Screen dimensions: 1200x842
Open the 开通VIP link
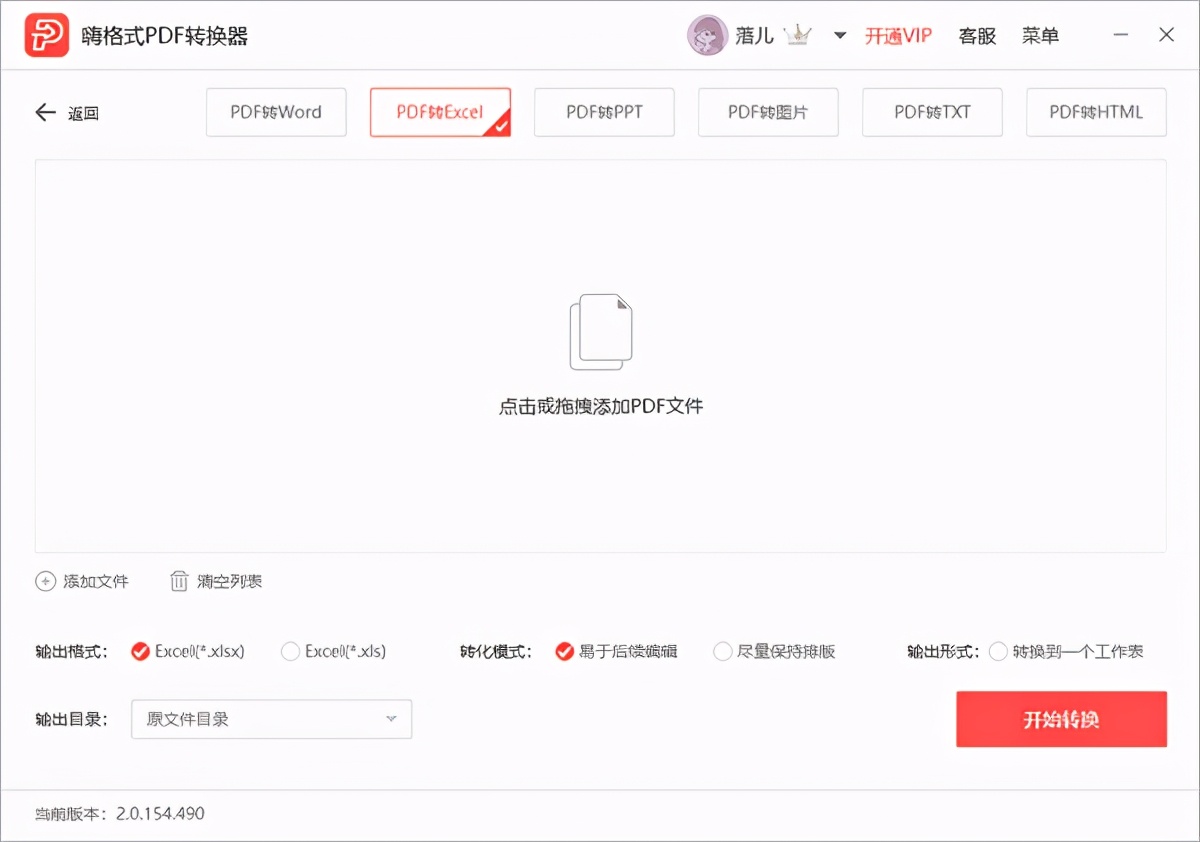point(897,35)
